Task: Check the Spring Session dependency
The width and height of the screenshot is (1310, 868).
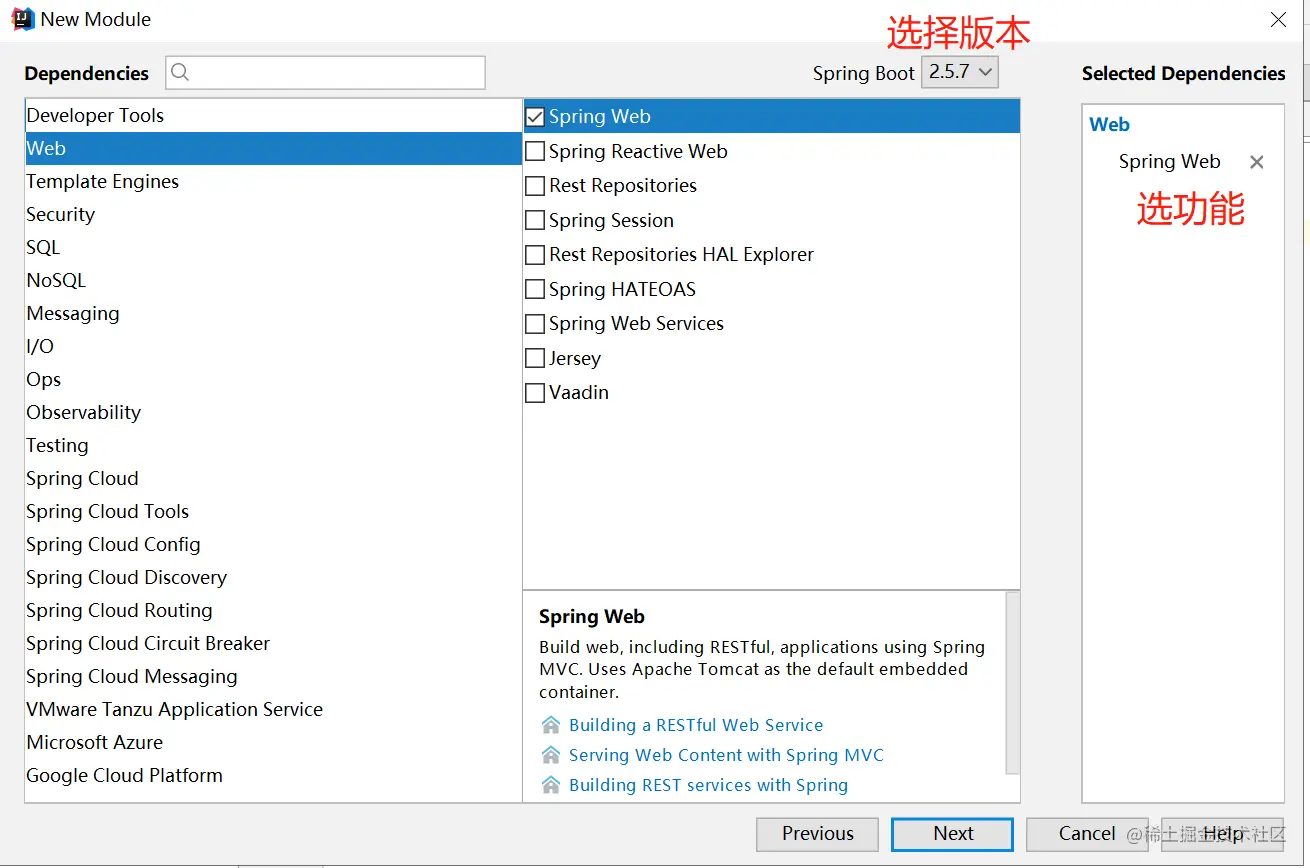Action: 535,220
